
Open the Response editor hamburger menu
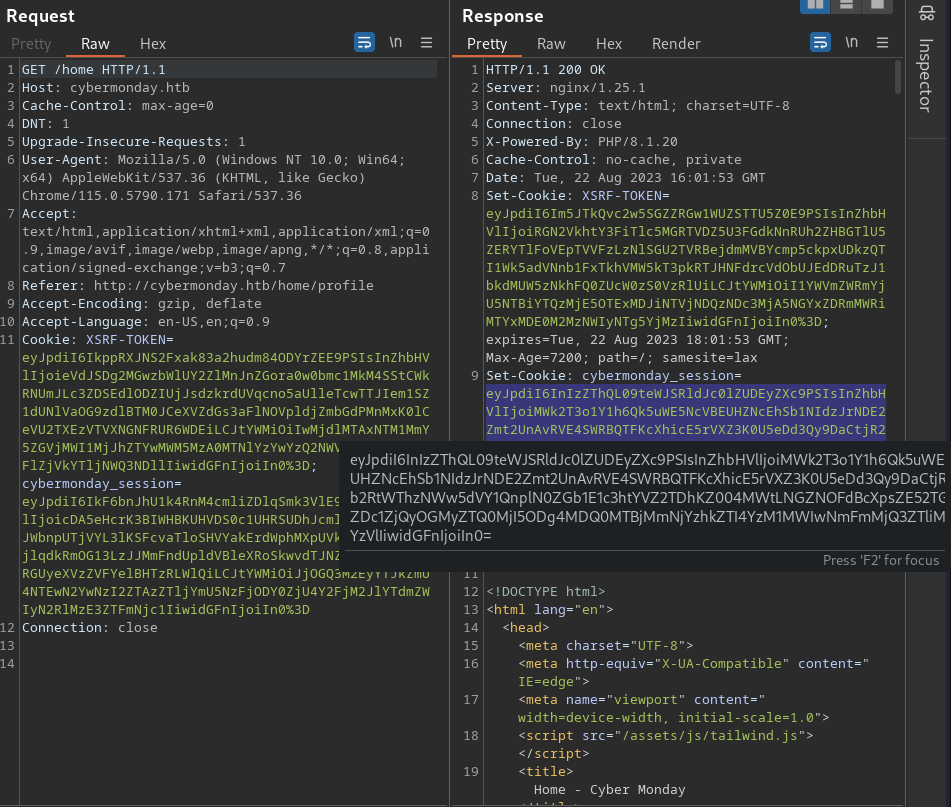[x=882, y=42]
